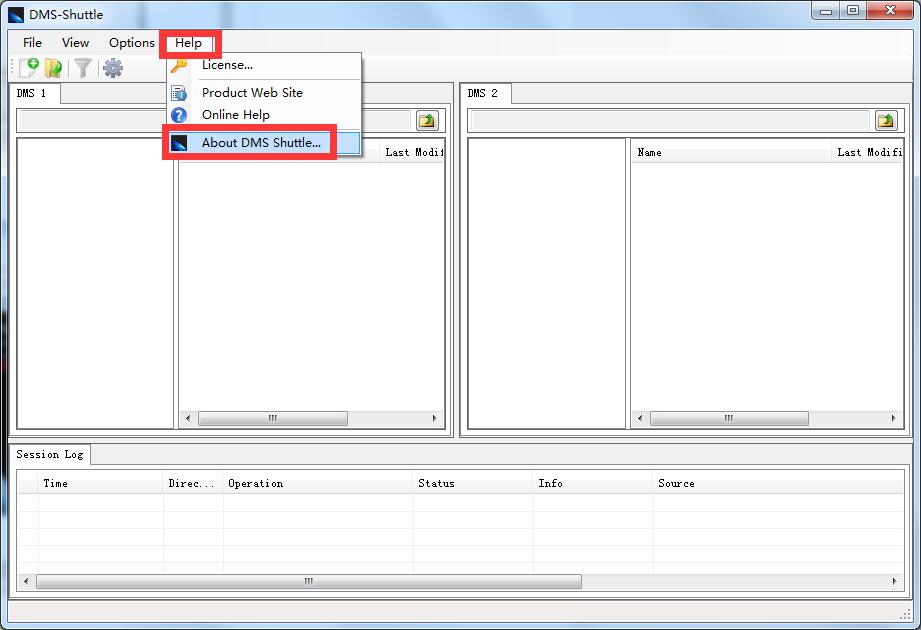921x630 pixels.
Task: Sort DMS 1 list by Last Modified
Action: click(412, 153)
